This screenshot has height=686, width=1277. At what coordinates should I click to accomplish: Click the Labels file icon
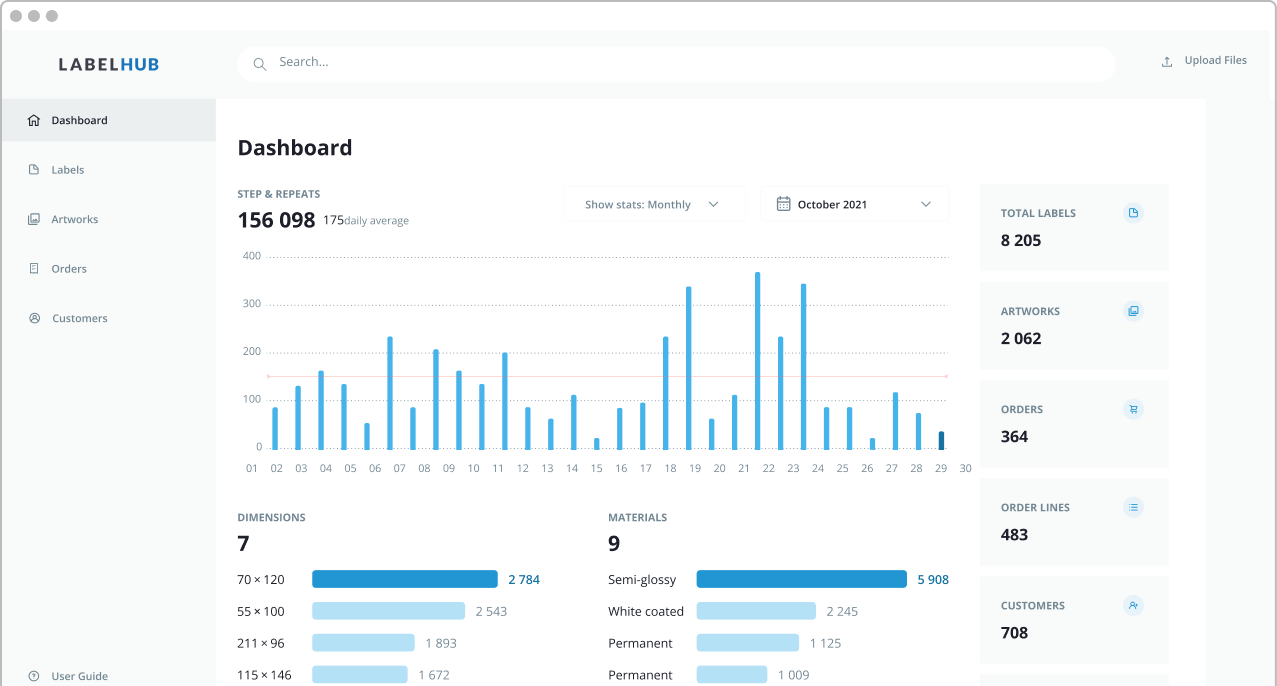(34, 170)
